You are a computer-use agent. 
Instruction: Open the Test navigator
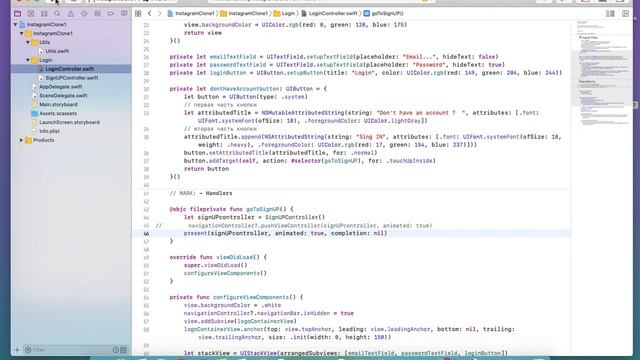[84, 13]
